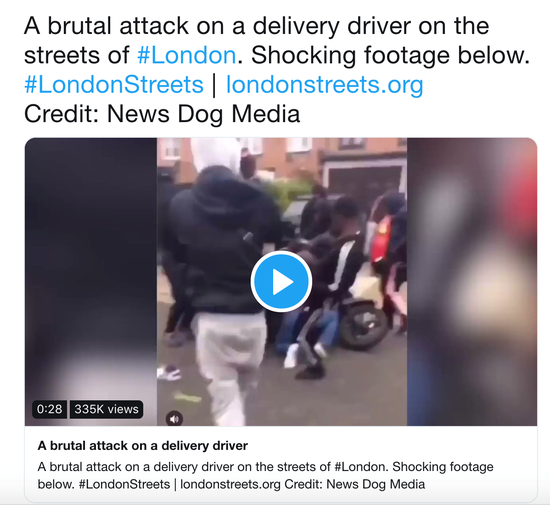This screenshot has height=505, width=550.
Task: Click the card description text below title
Action: [266, 476]
